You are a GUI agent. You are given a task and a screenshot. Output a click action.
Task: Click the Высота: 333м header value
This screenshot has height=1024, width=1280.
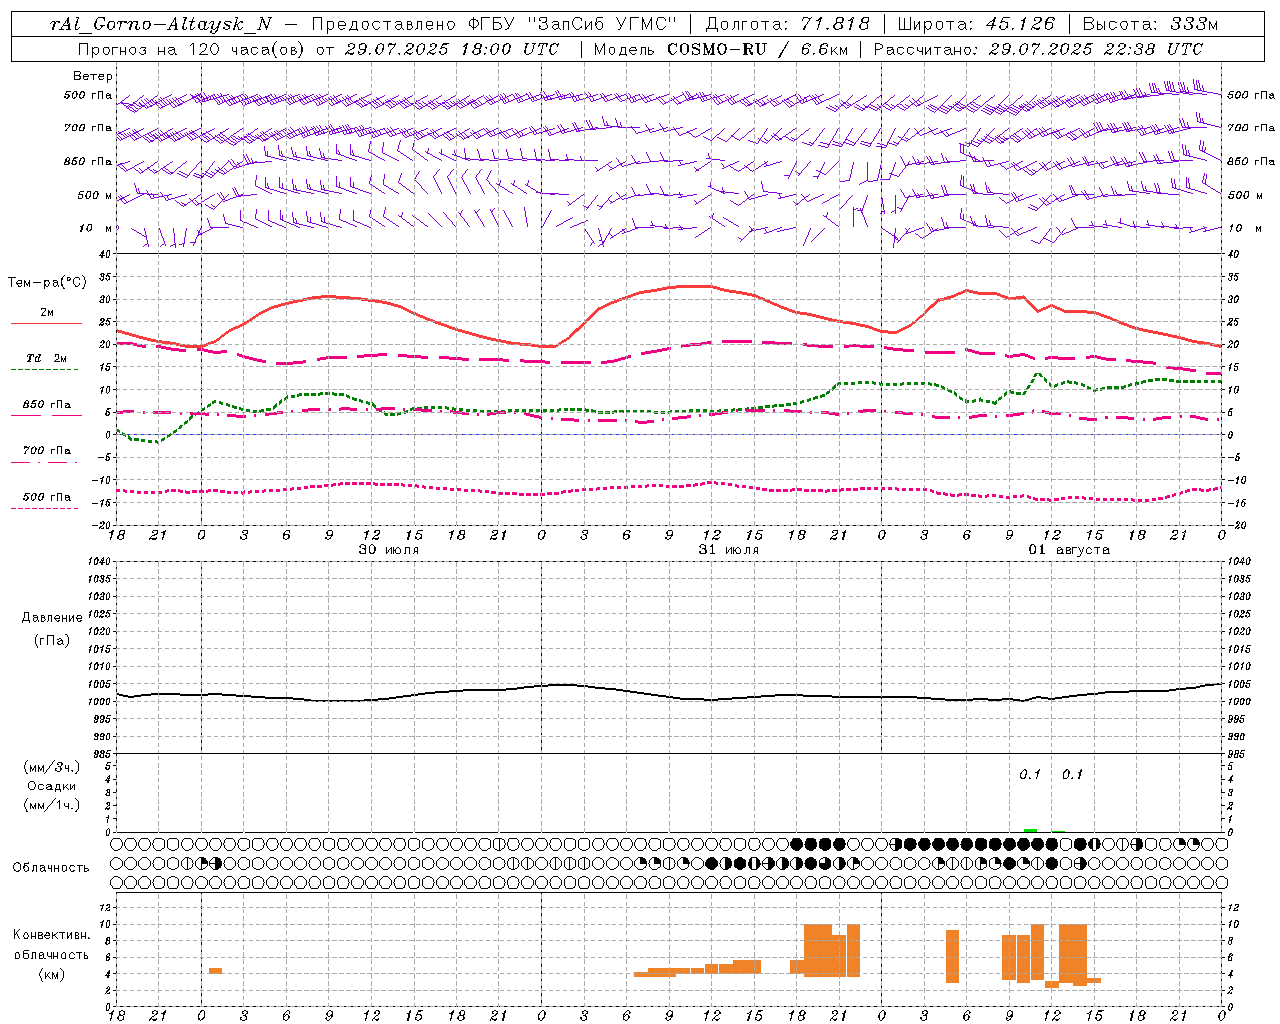pos(1150,24)
